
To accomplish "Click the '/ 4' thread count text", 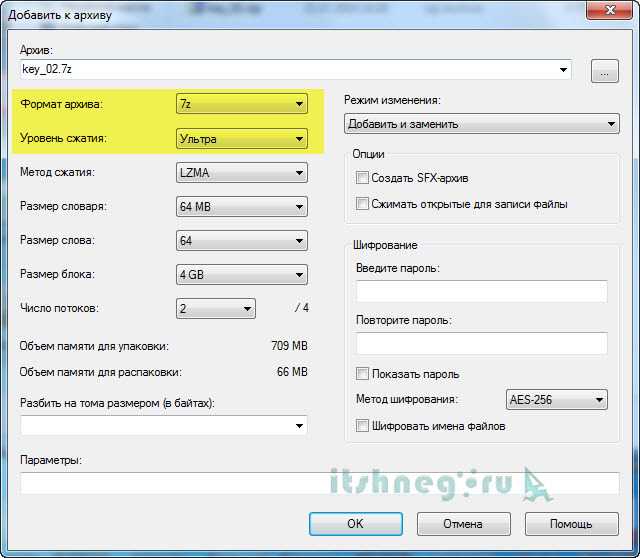I will [x=302, y=308].
